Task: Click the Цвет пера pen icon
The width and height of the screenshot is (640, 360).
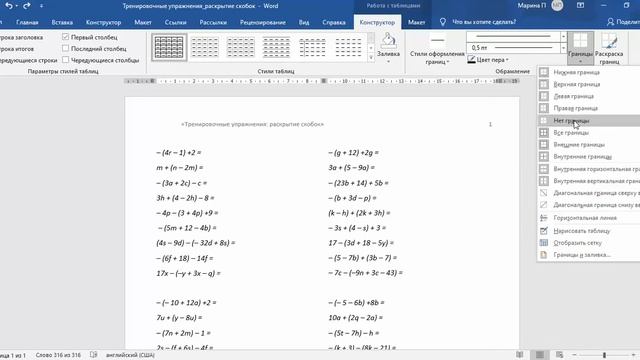Action: click(471, 60)
